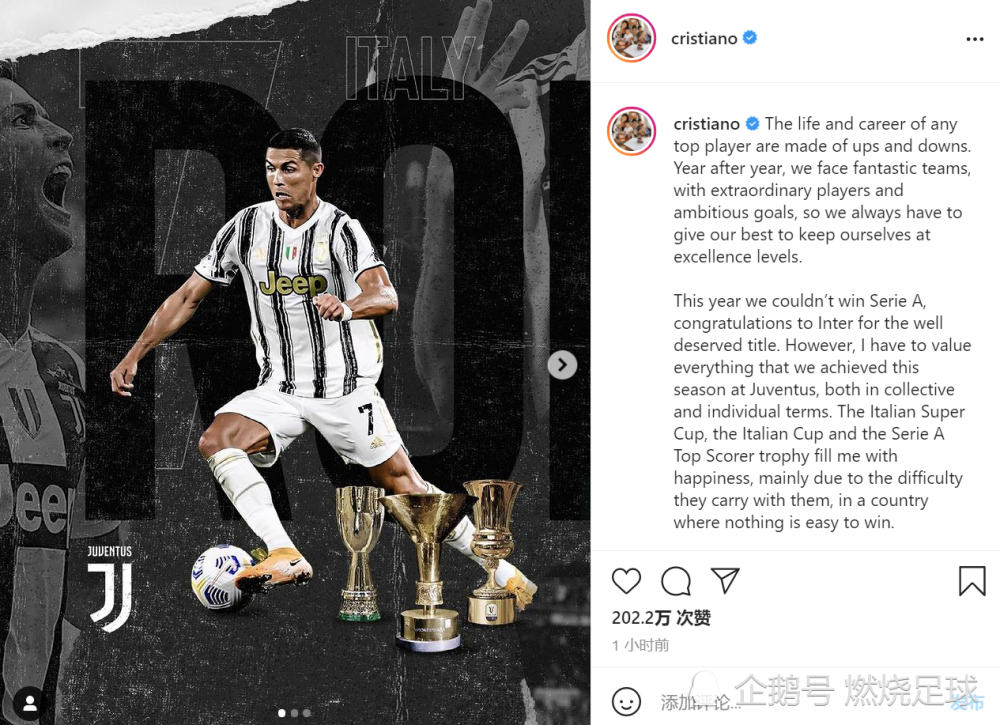Open more options three-dot menu
The height and width of the screenshot is (725, 1000).
(x=974, y=39)
